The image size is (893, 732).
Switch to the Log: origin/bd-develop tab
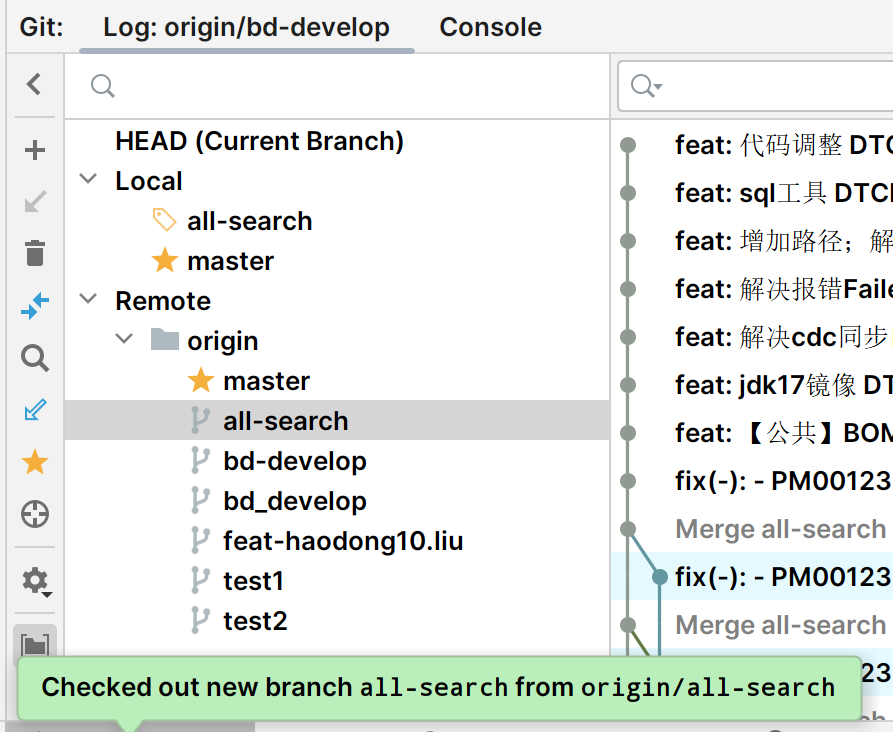coord(247,27)
